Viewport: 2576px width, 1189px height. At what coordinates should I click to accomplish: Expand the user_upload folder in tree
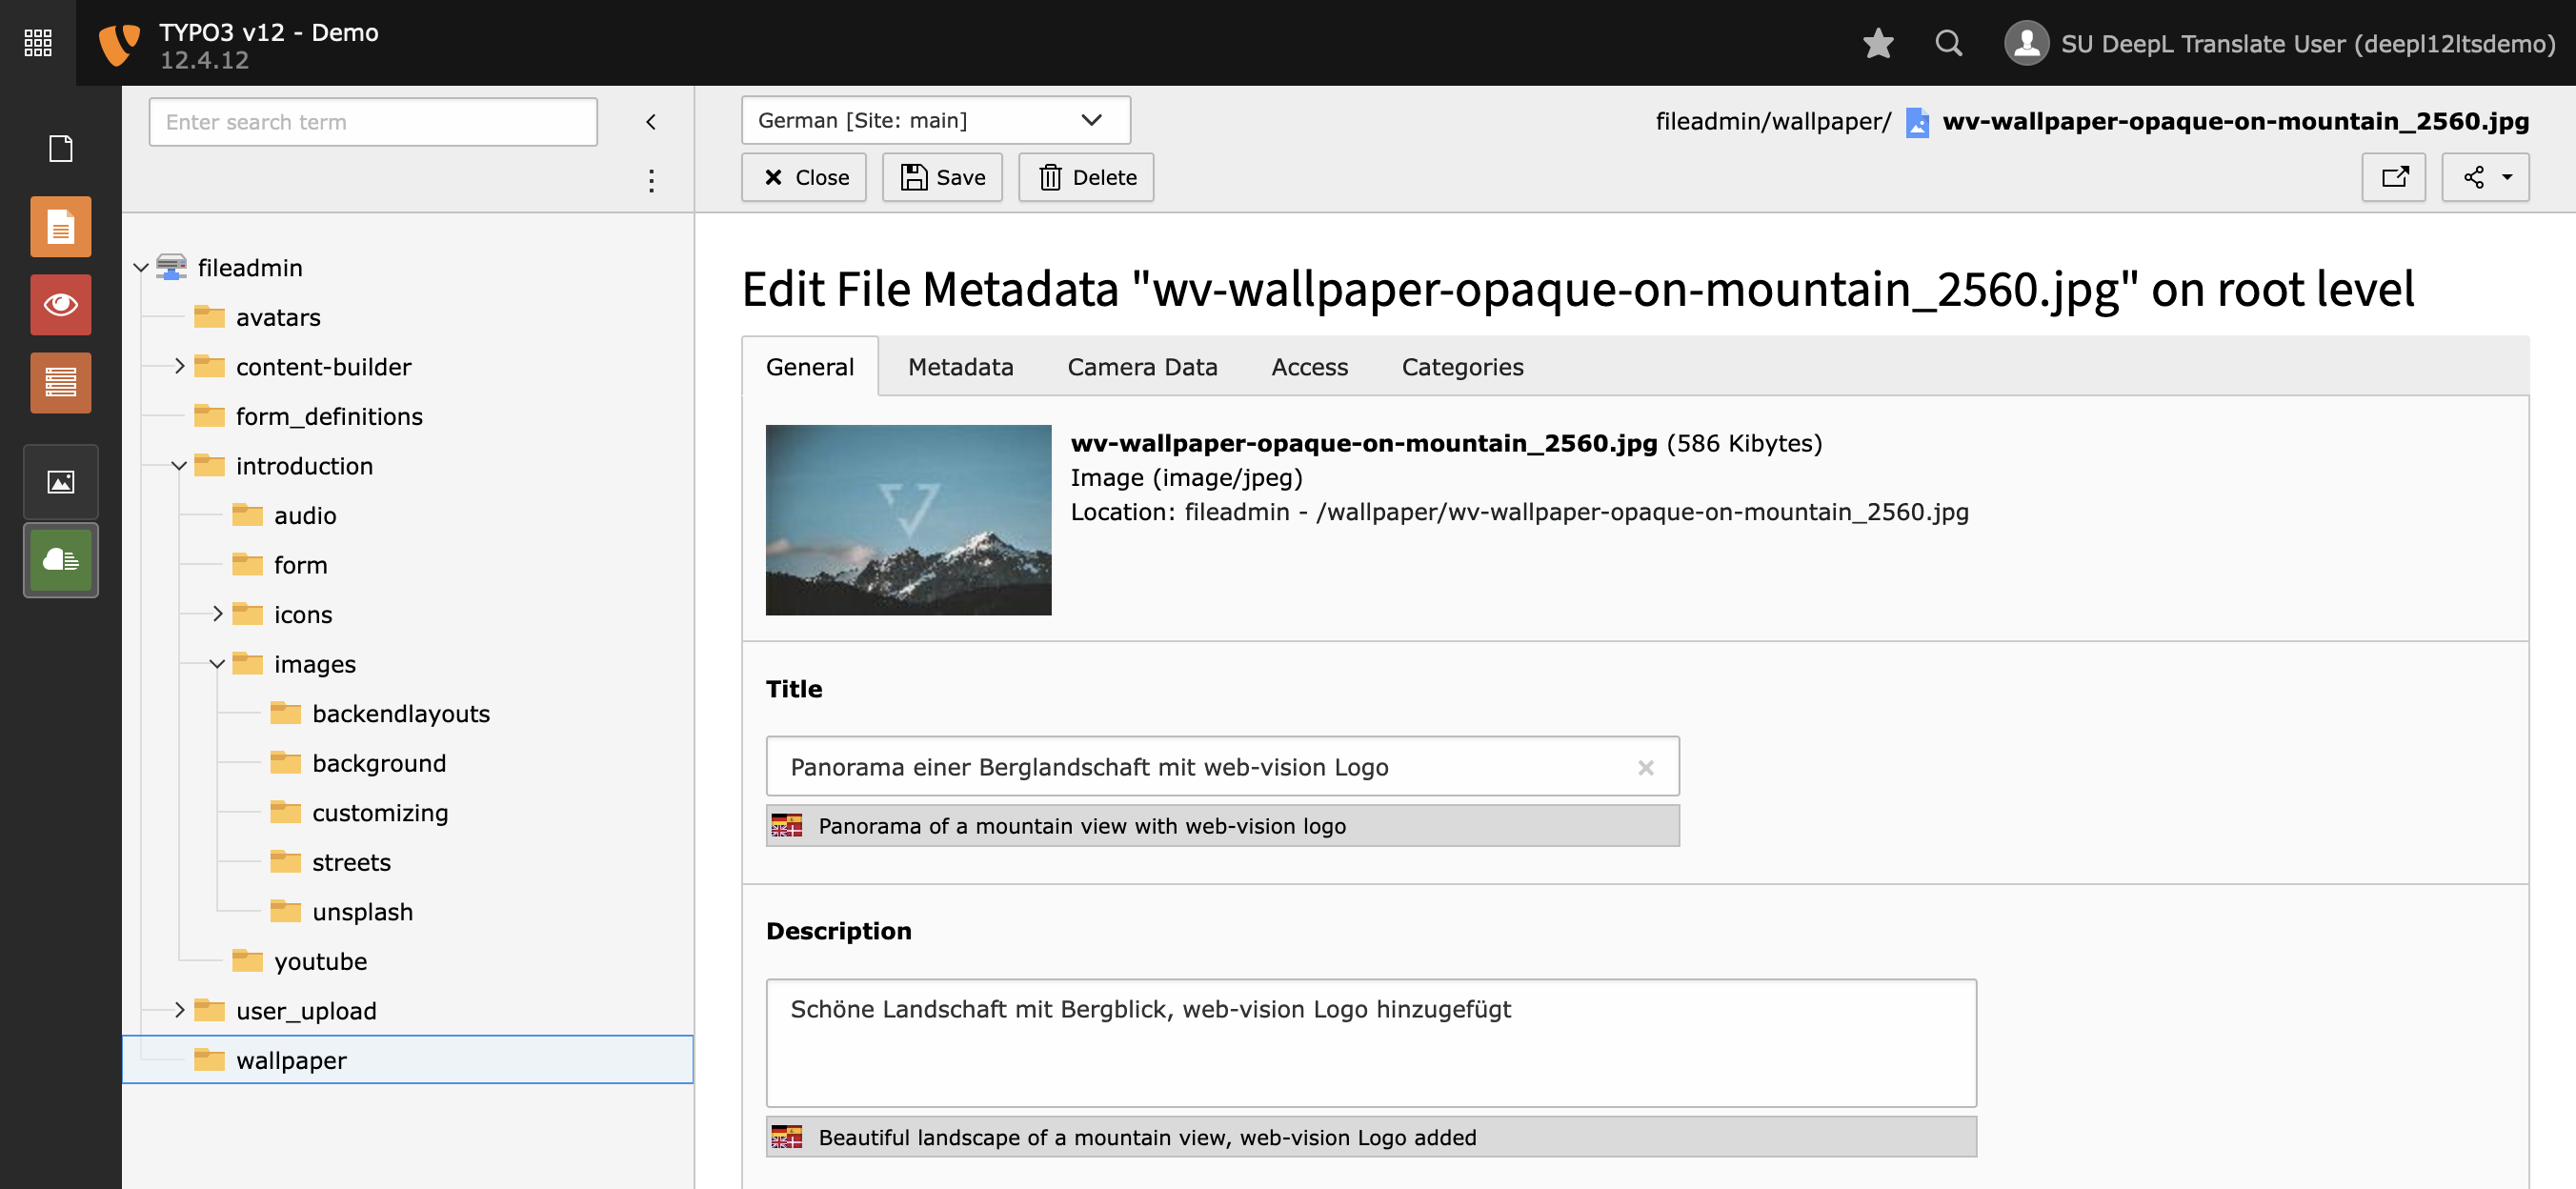176,1010
